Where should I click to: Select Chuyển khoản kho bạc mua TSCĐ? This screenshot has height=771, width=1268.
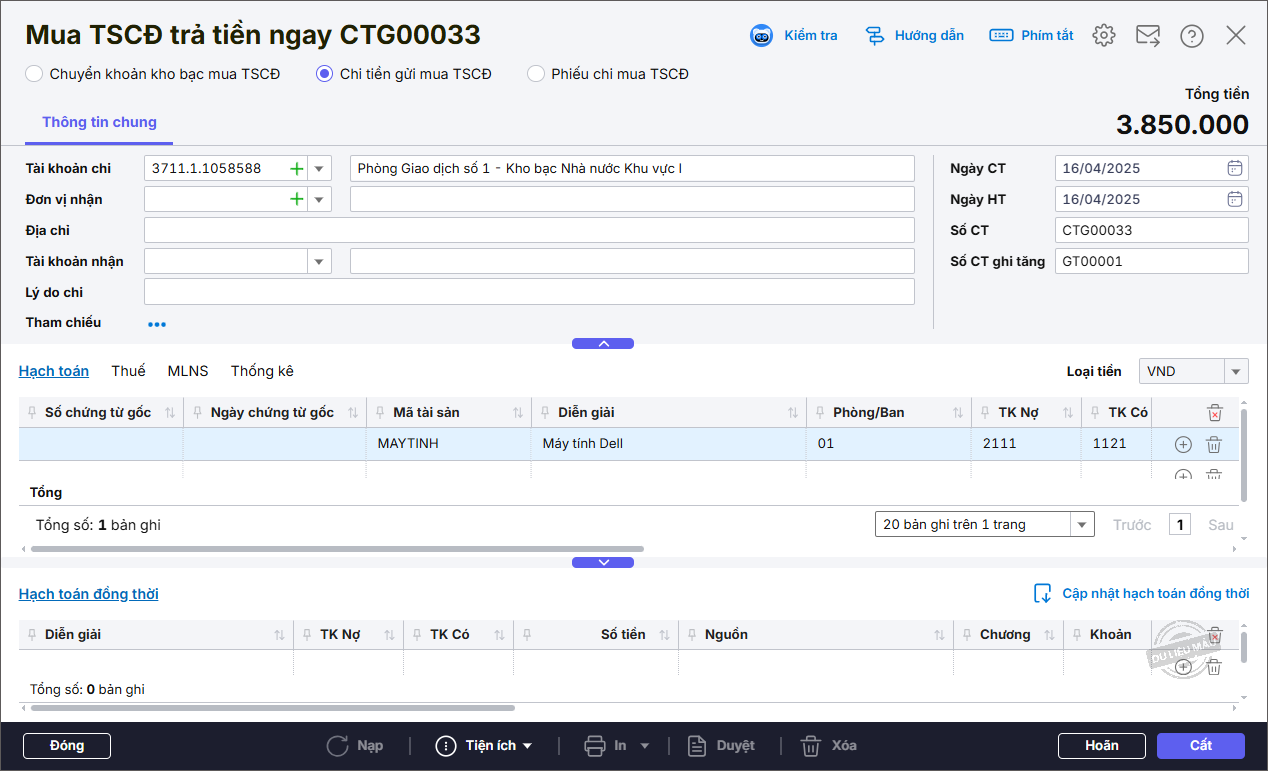click(34, 74)
